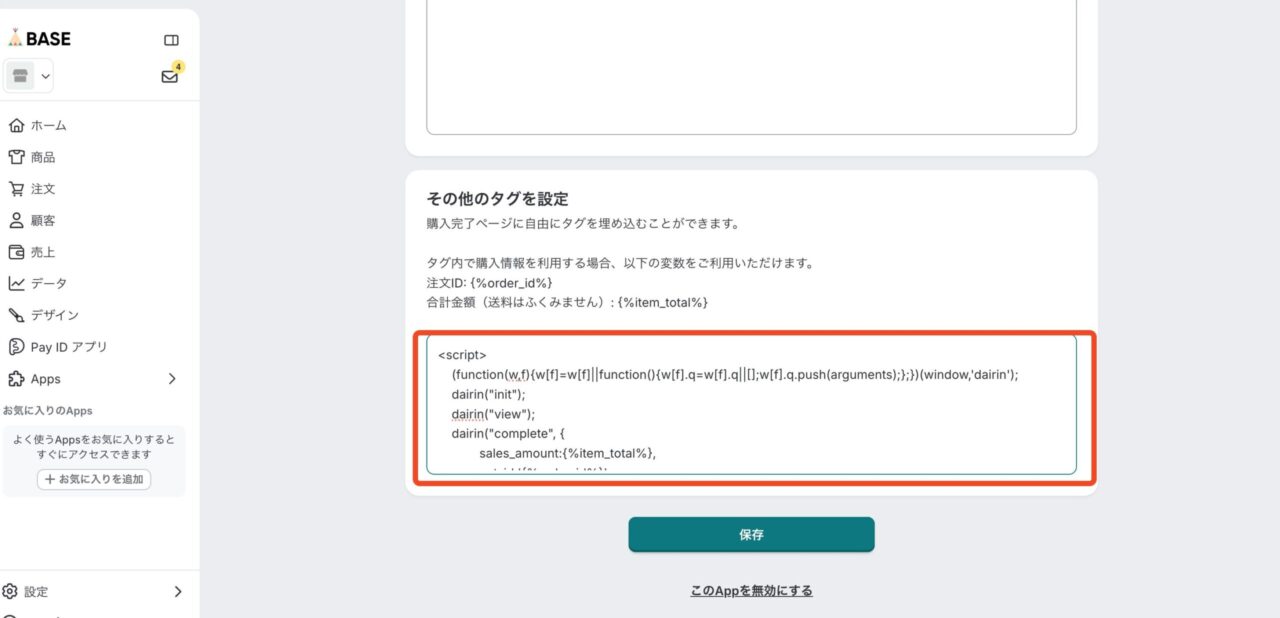
Task: Click the brush icon for デザイン
Action: click(16, 315)
